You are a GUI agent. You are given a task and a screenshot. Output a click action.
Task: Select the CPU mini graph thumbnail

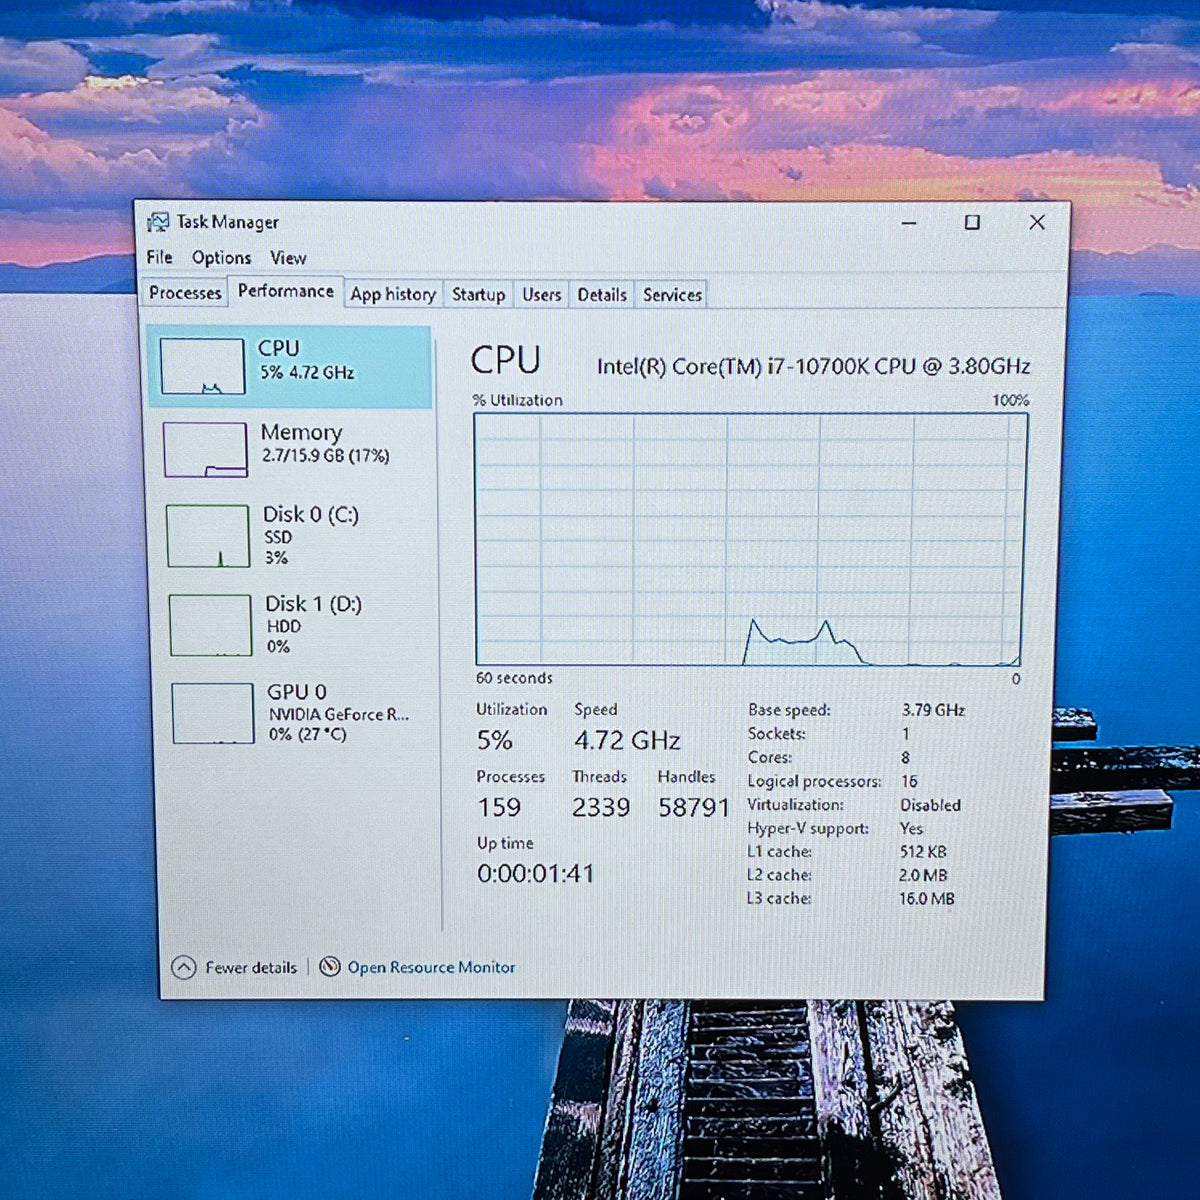click(x=203, y=365)
